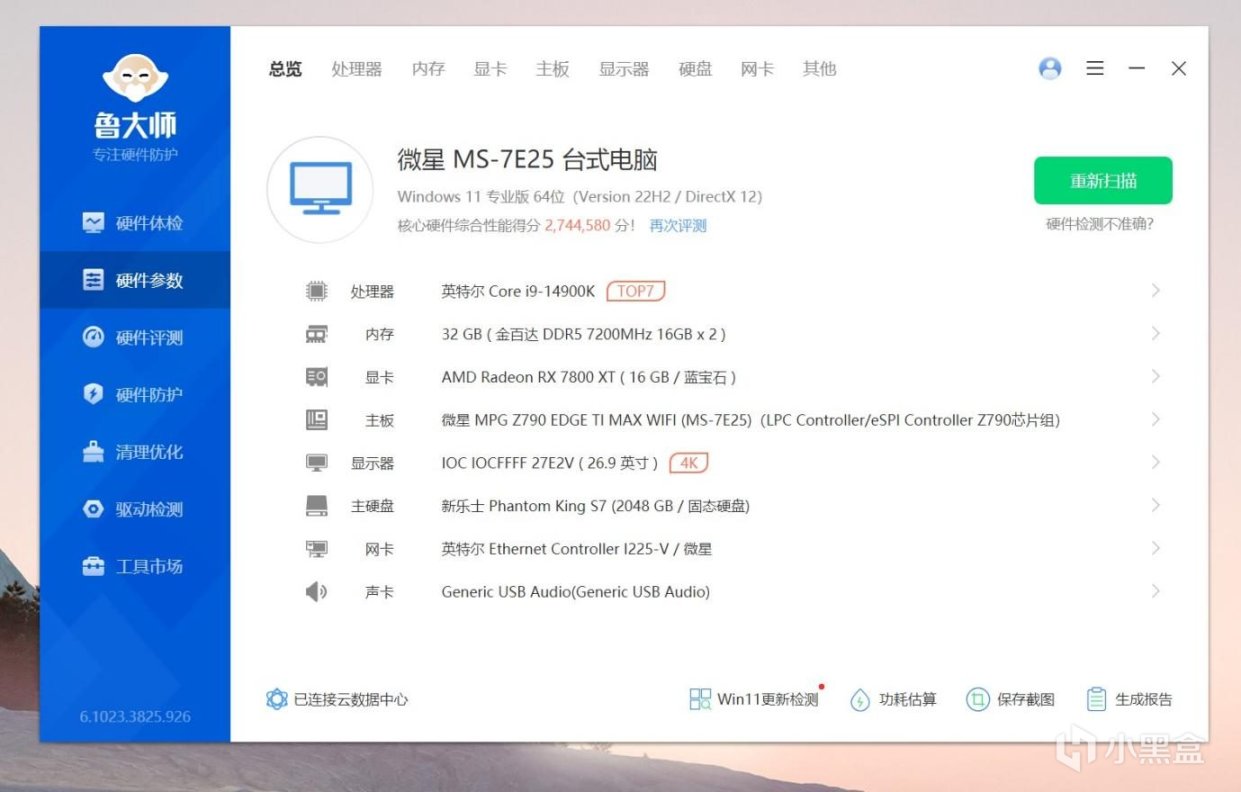Viewport: 1241px width, 792px height.
Task: Expand the 显卡 row chevron
Action: 1155,376
